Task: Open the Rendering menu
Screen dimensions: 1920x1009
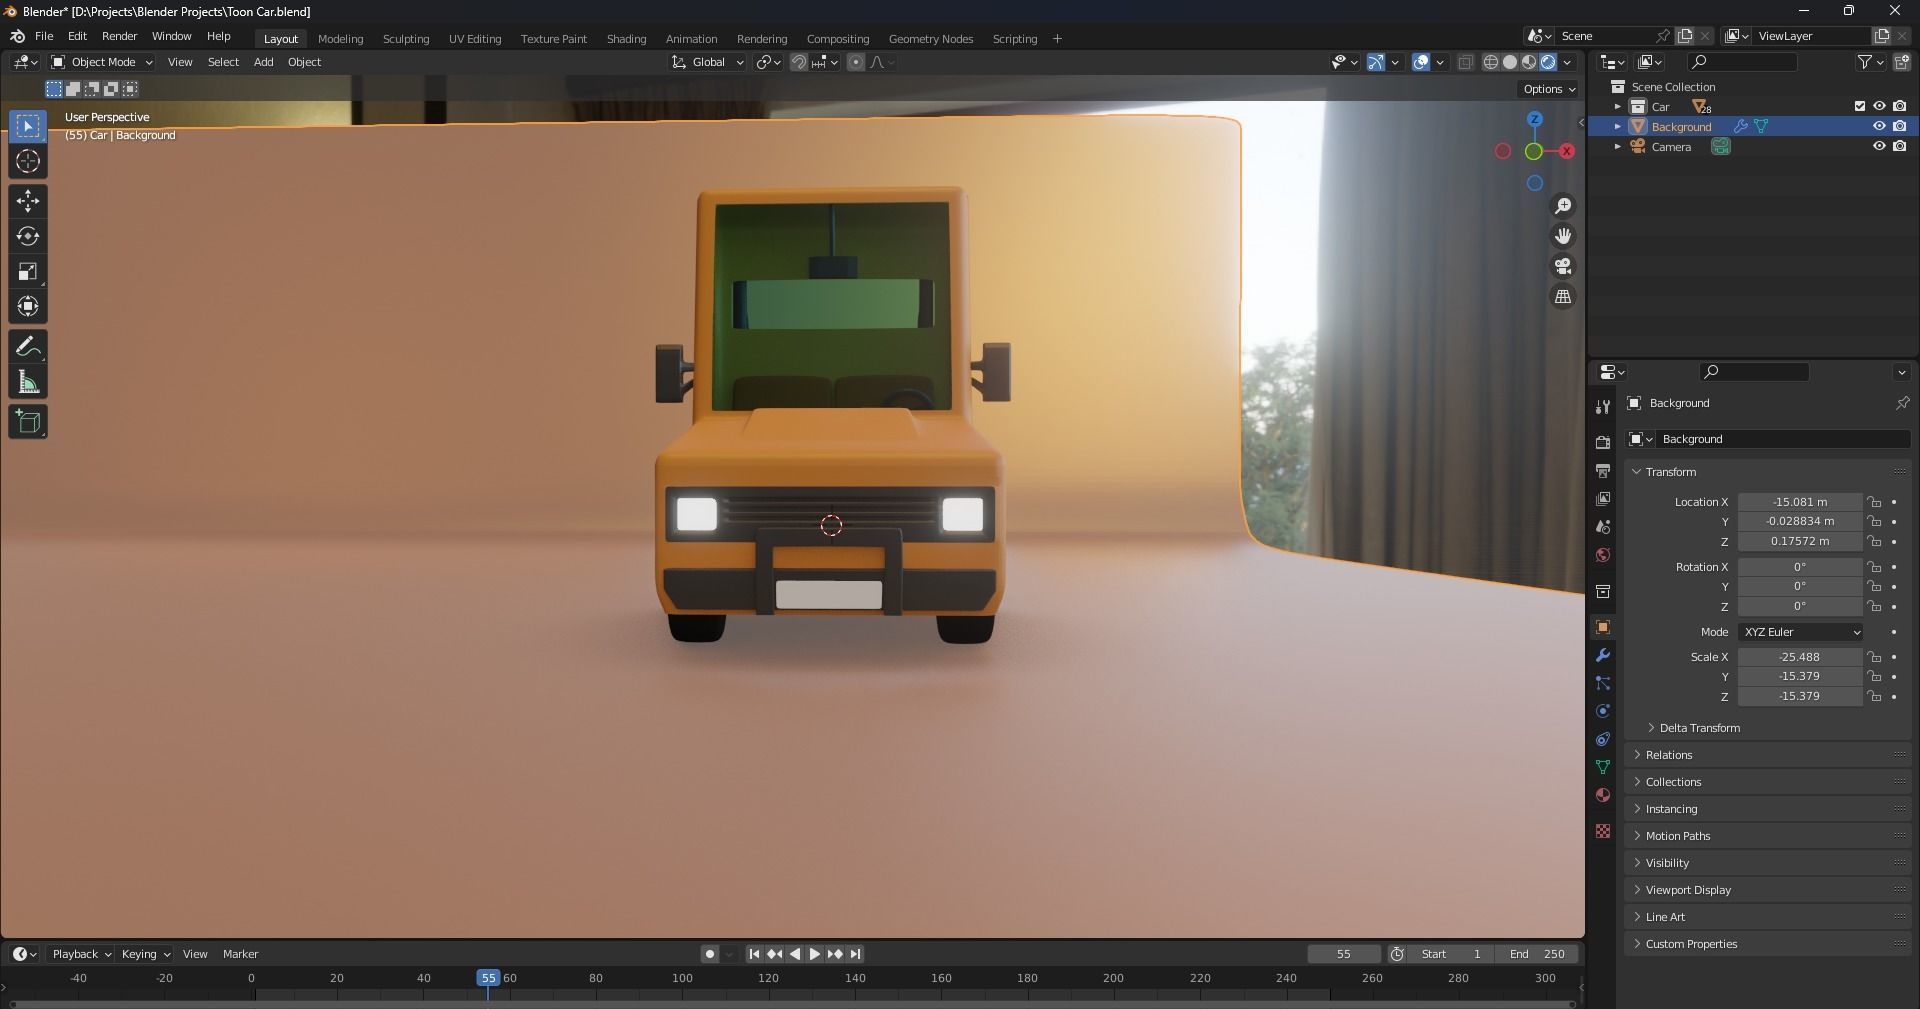Action: (761, 38)
